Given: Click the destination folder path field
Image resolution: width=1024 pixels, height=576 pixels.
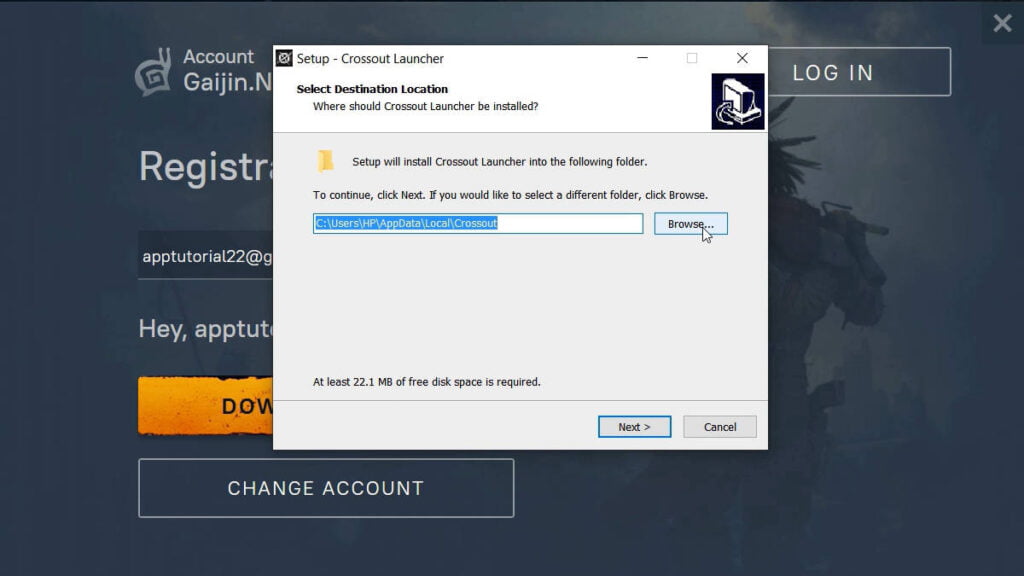Looking at the screenshot, I should [x=477, y=224].
